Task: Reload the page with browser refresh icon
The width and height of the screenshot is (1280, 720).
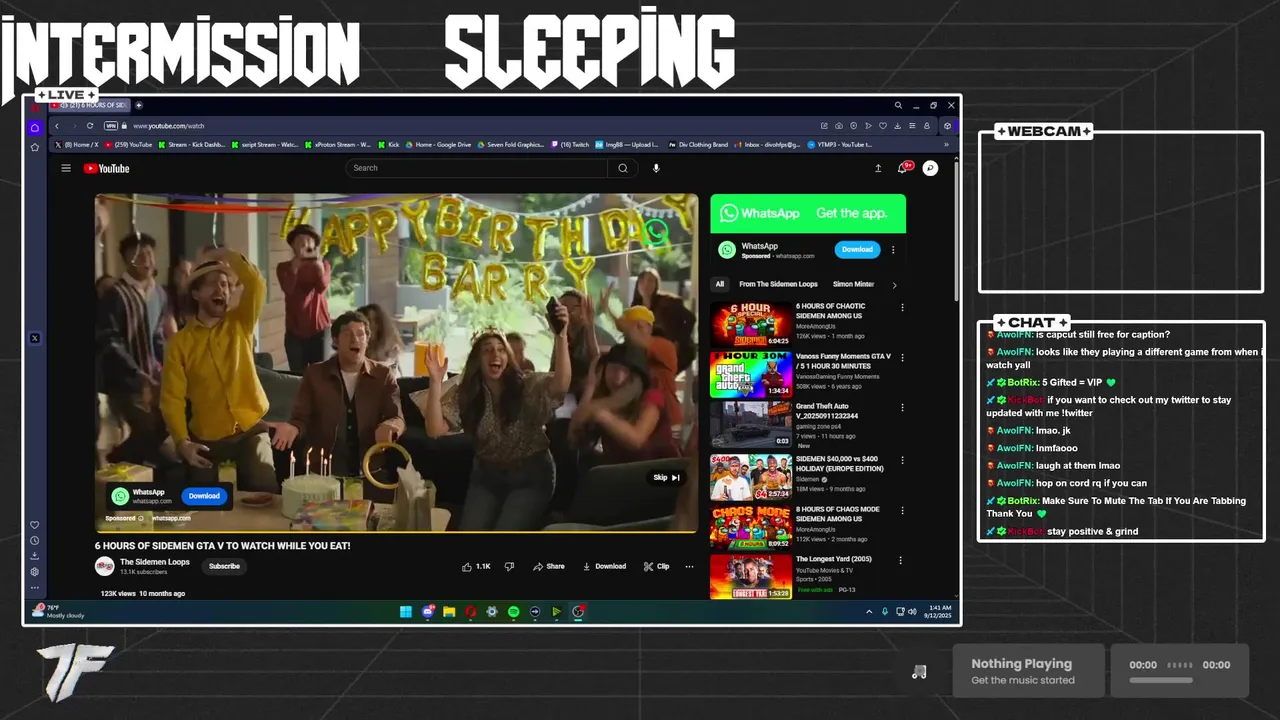Action: click(x=90, y=126)
